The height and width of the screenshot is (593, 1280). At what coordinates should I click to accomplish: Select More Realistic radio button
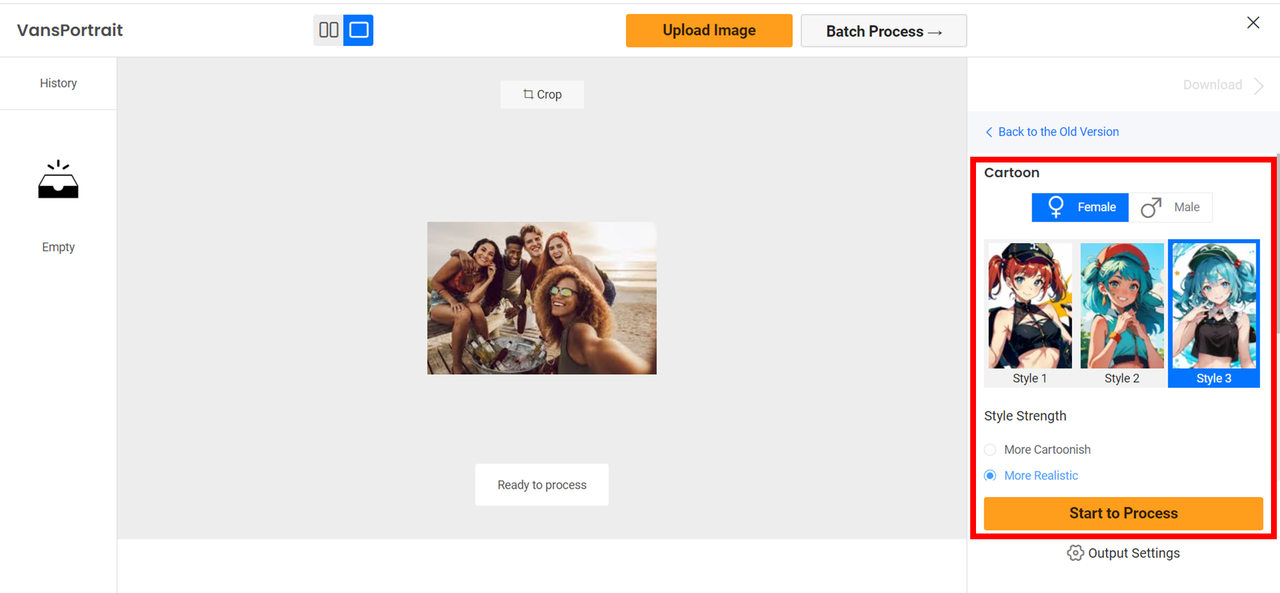point(990,476)
